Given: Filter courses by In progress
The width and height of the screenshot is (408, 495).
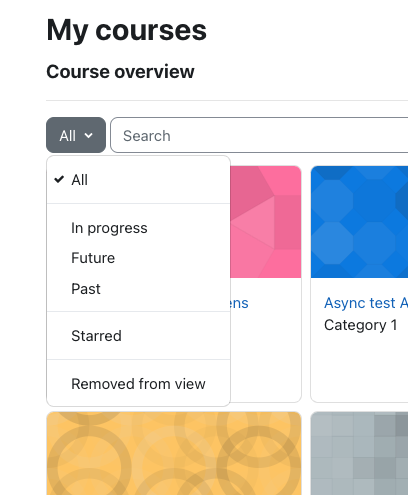Looking at the screenshot, I should [138, 228].
